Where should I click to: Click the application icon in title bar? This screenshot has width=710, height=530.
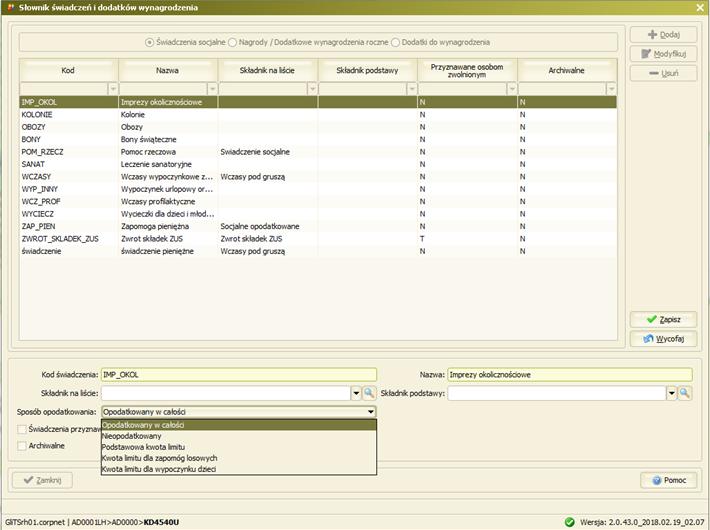pyautogui.click(x=10, y=7)
